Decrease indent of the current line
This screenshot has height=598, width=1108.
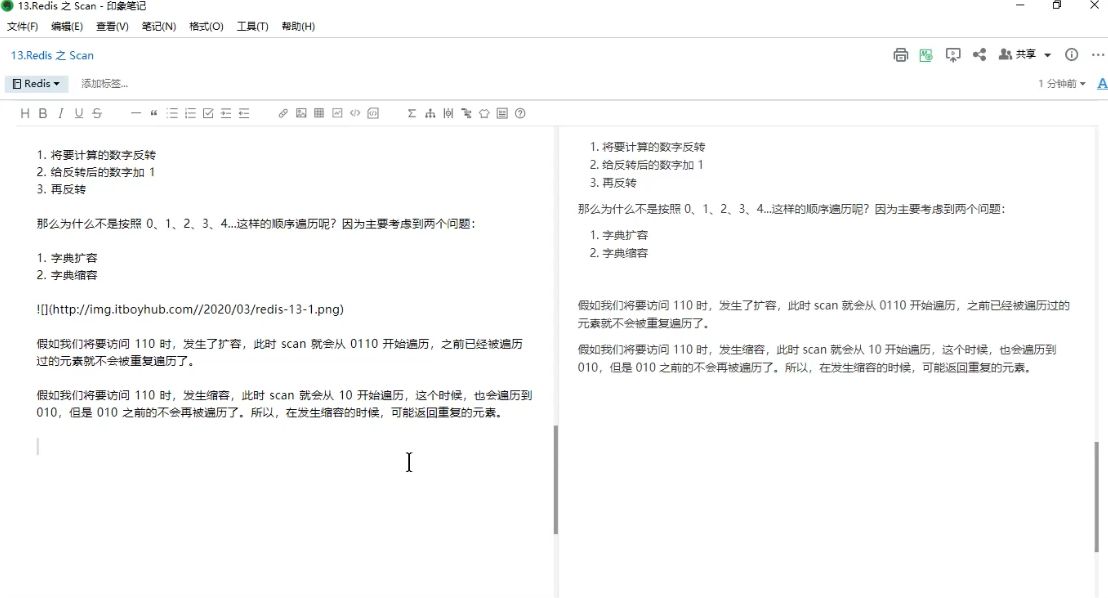[244, 113]
